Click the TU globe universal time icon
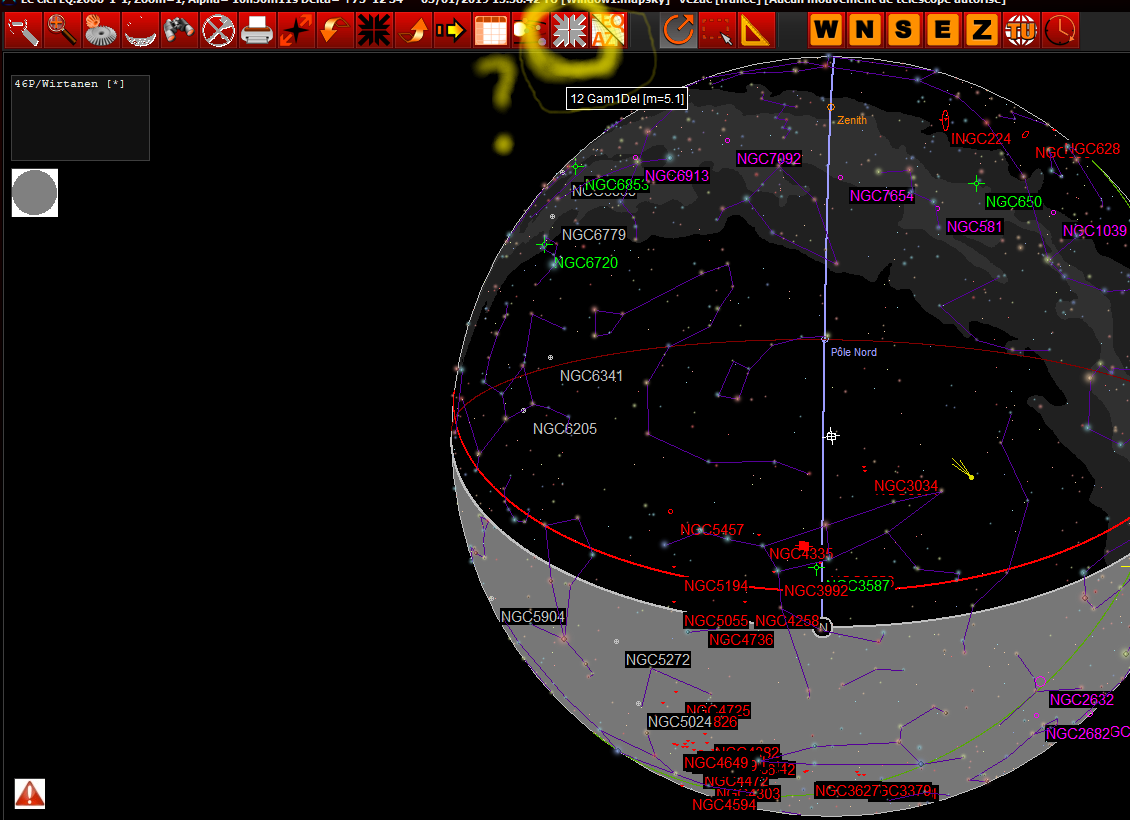The image size is (1130, 820). [x=1021, y=31]
